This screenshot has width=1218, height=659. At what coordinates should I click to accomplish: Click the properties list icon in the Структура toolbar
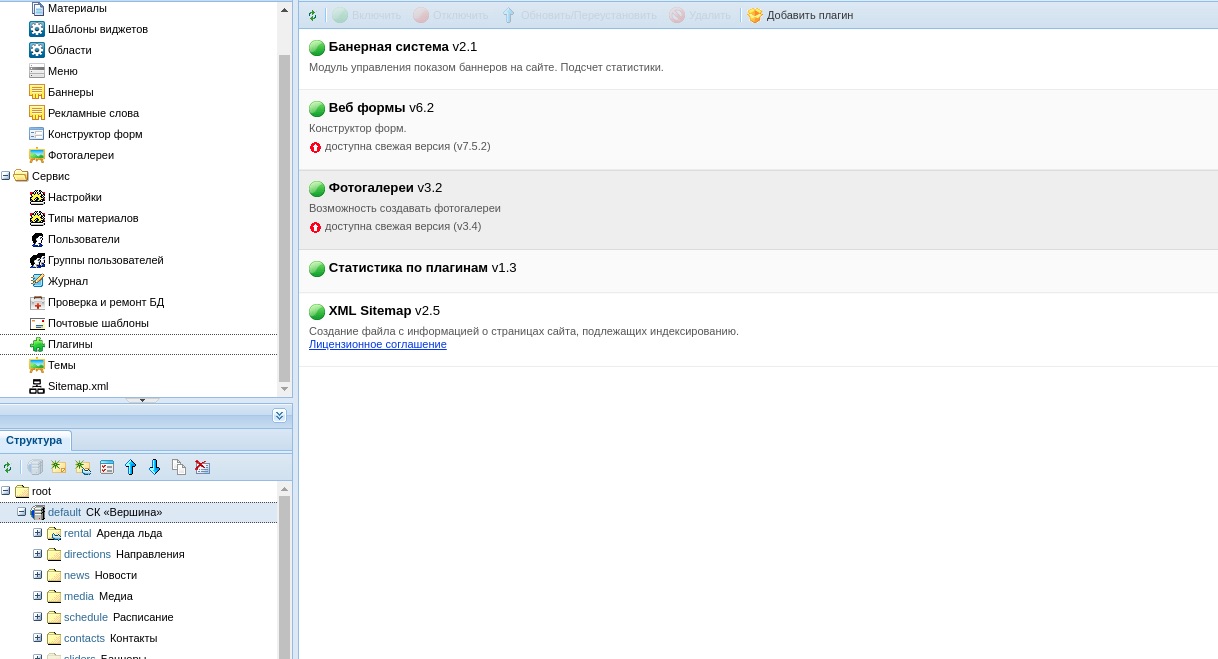107,467
